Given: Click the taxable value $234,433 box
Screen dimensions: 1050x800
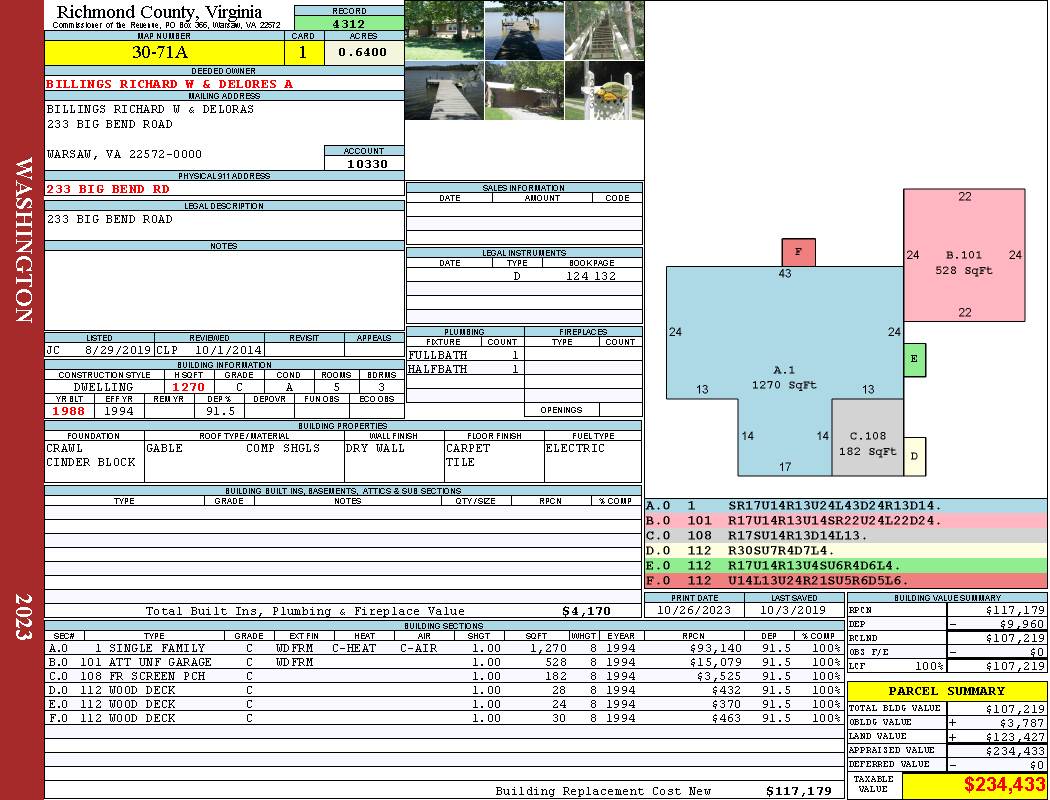Looking at the screenshot, I should [x=975, y=785].
